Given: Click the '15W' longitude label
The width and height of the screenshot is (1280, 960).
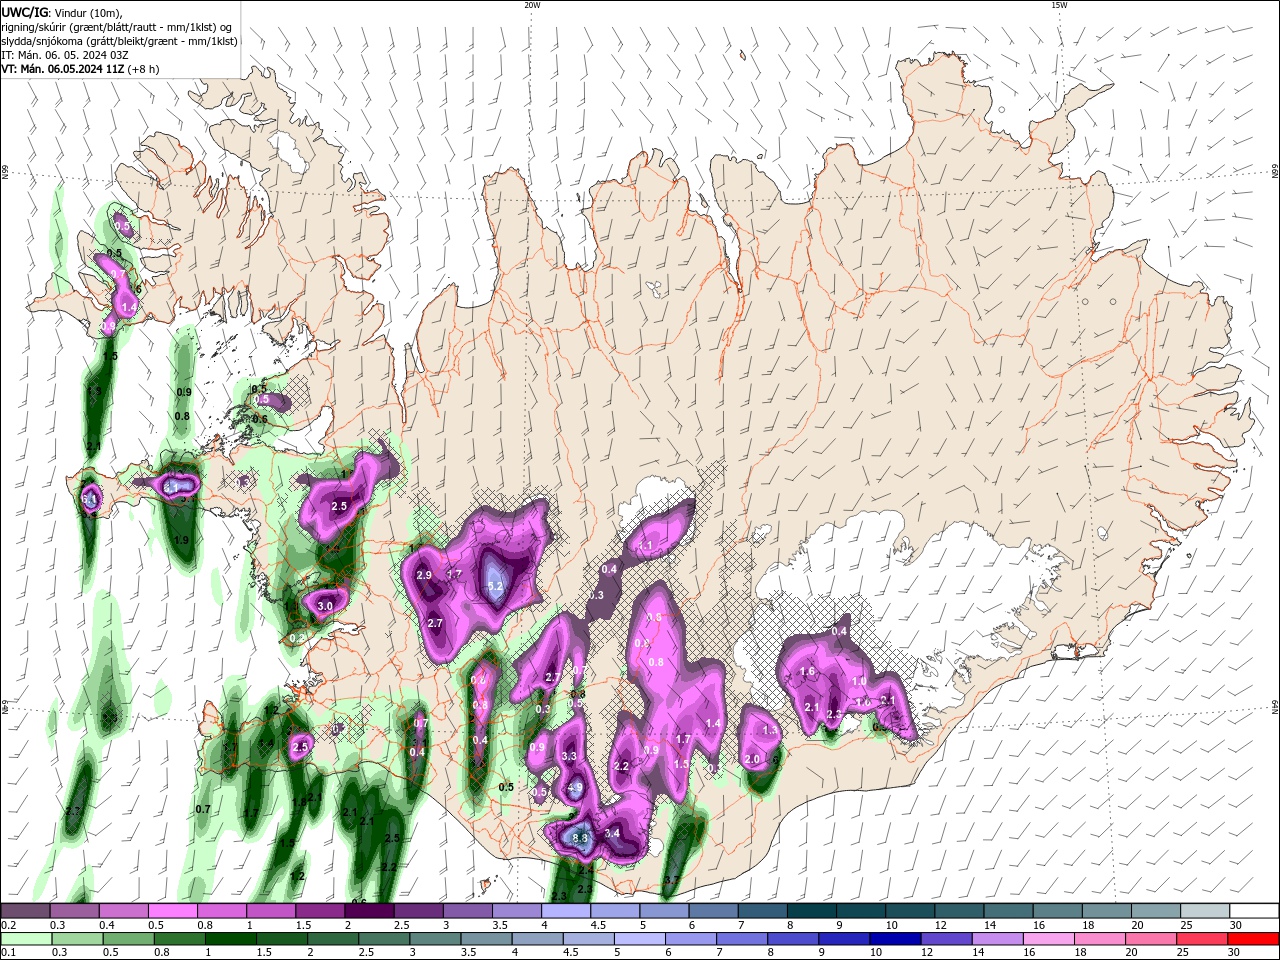Looking at the screenshot, I should (1059, 5).
